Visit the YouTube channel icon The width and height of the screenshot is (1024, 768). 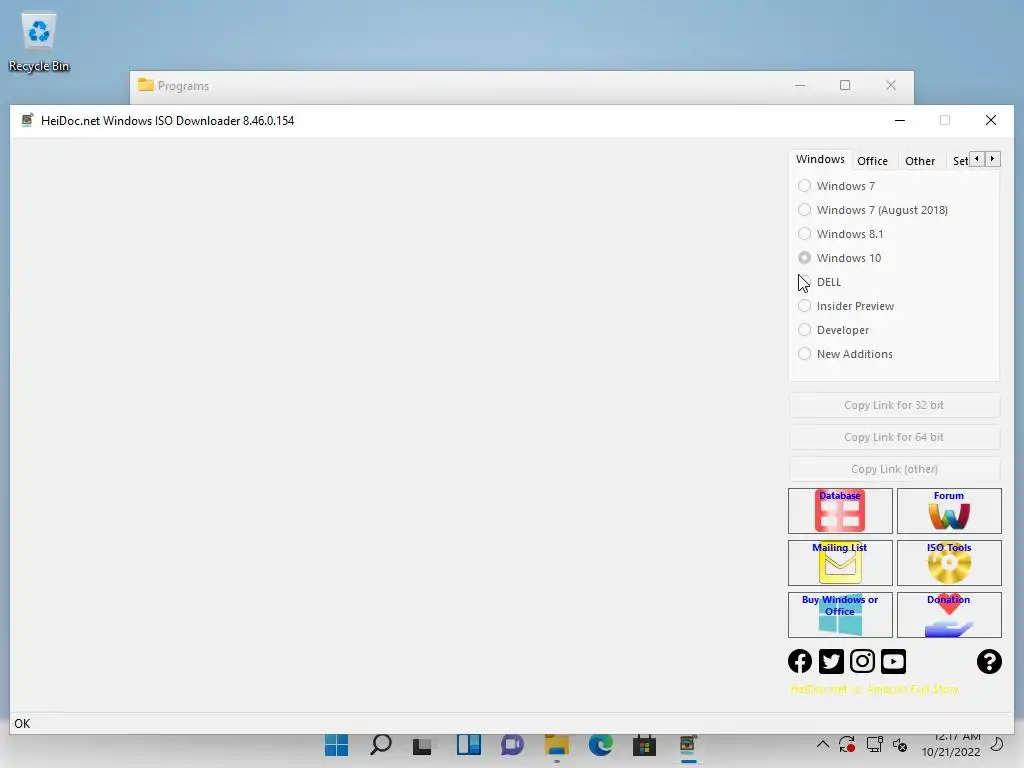(x=893, y=661)
